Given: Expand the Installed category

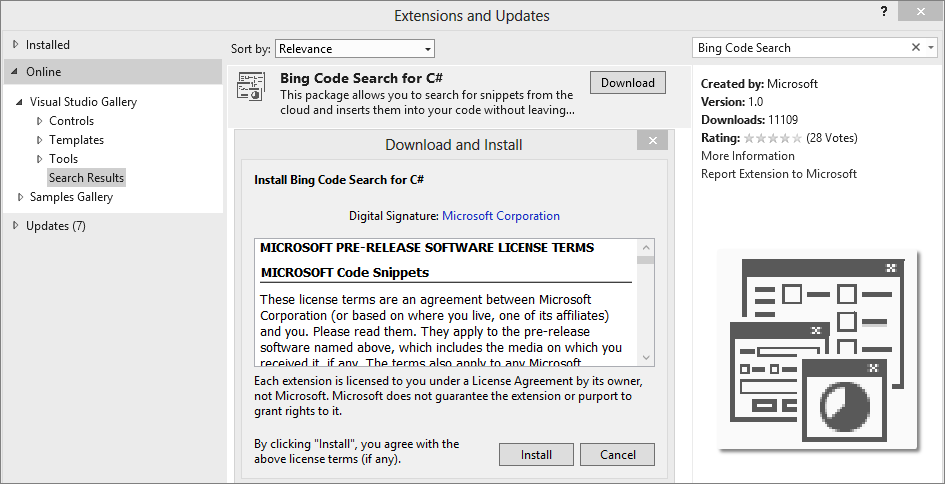Looking at the screenshot, I should pos(16,45).
